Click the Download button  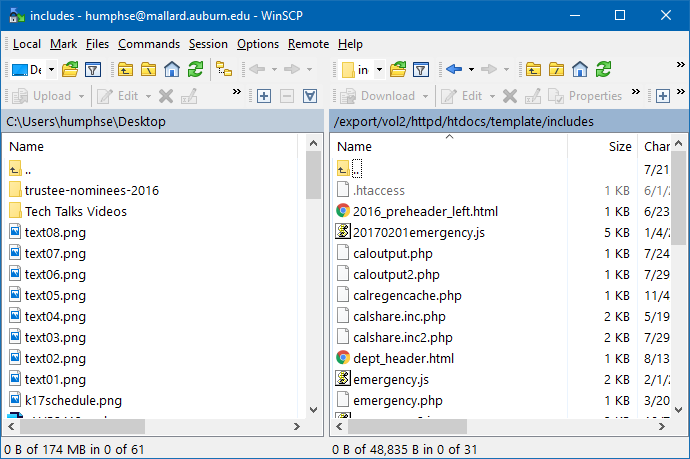(378, 96)
